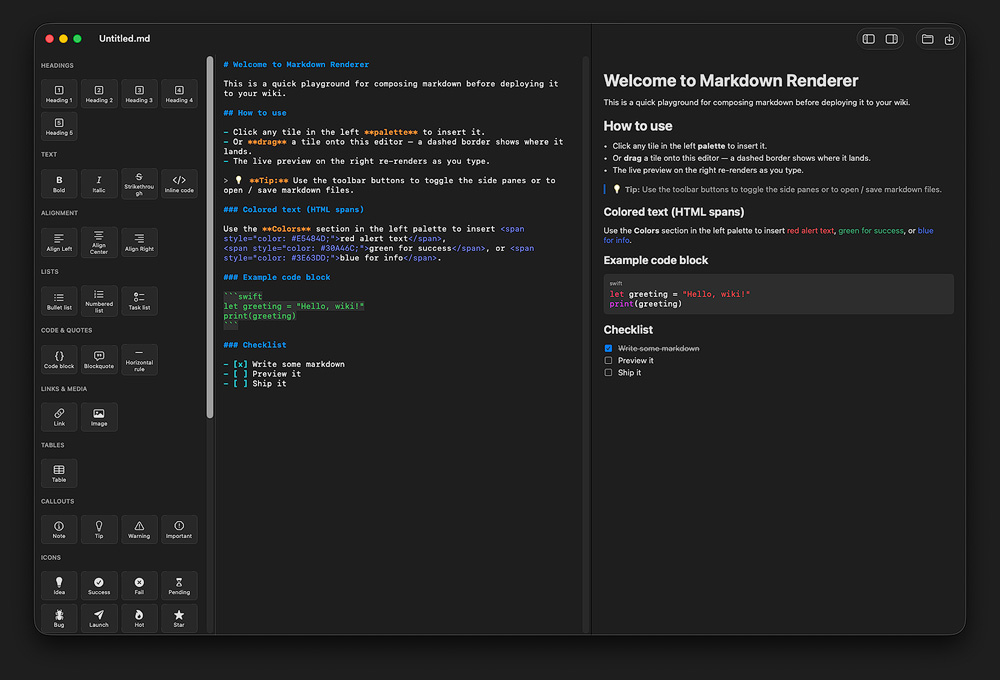Insert a Code block

tap(59, 360)
